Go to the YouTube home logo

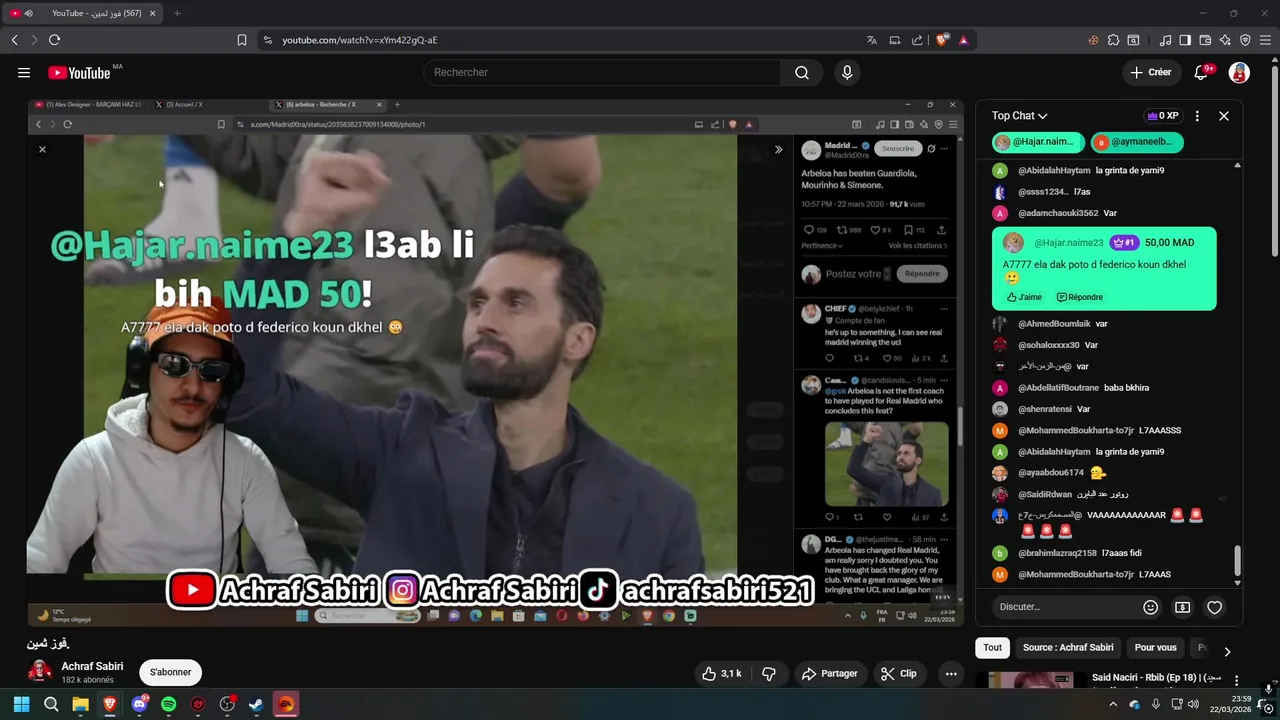coord(79,72)
